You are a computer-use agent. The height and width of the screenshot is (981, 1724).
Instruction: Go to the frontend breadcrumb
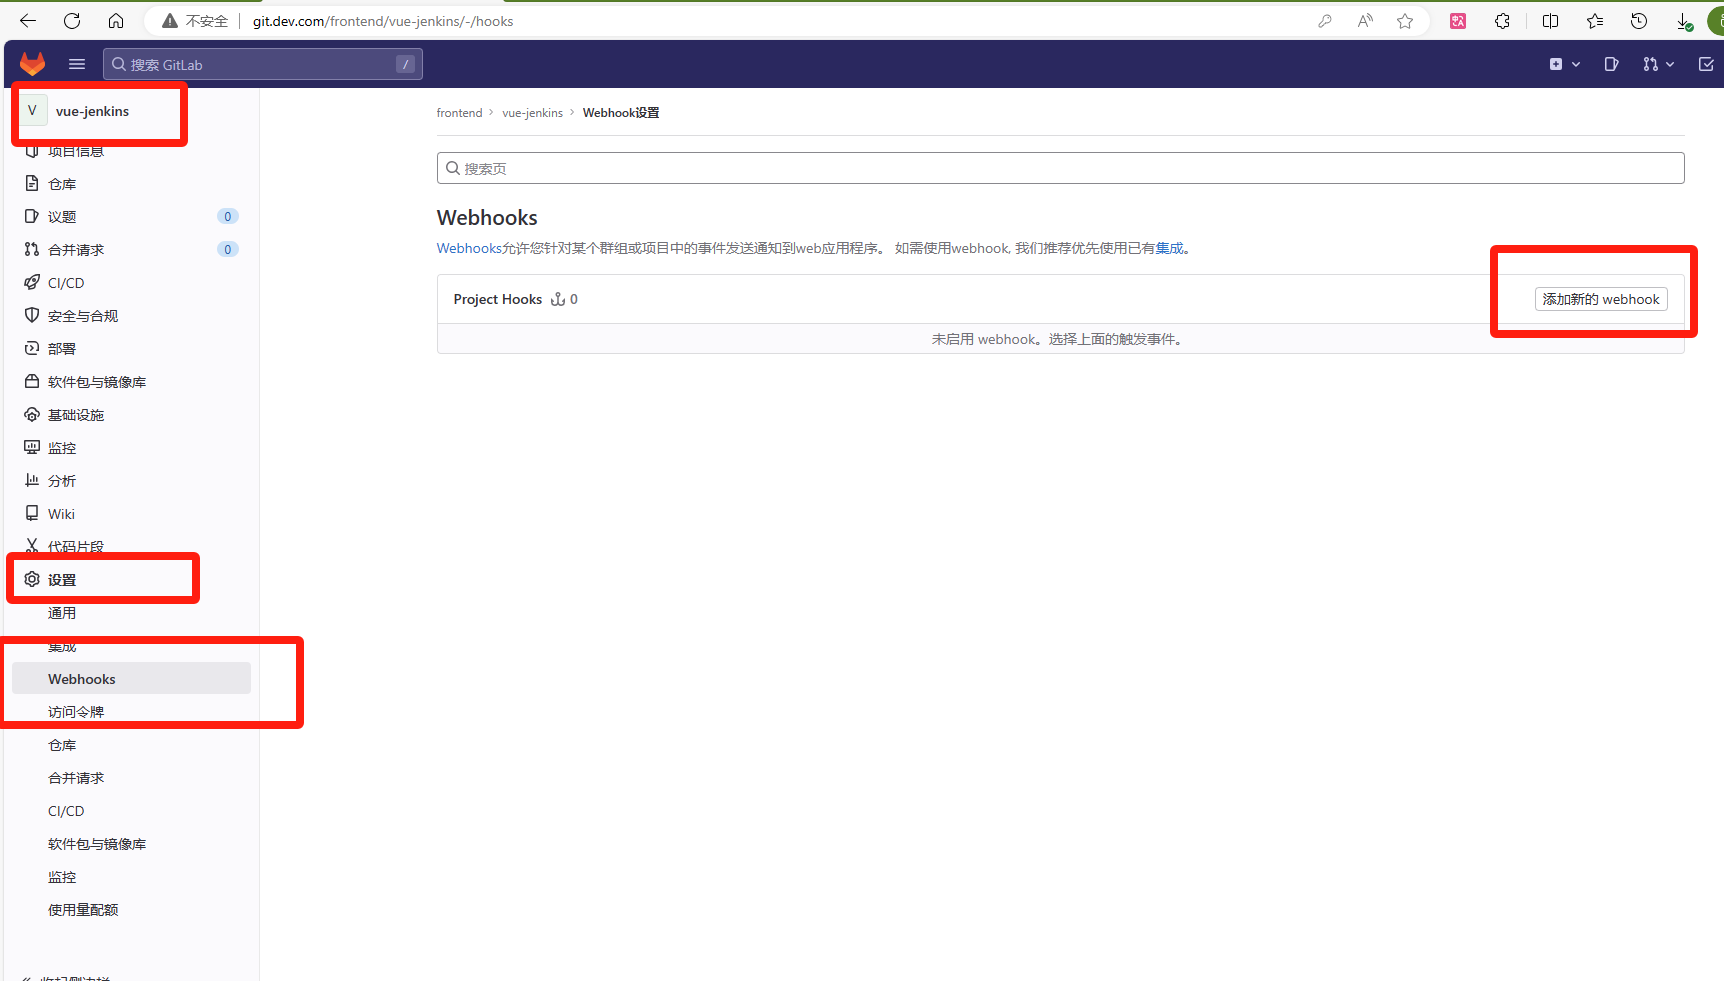coord(459,113)
